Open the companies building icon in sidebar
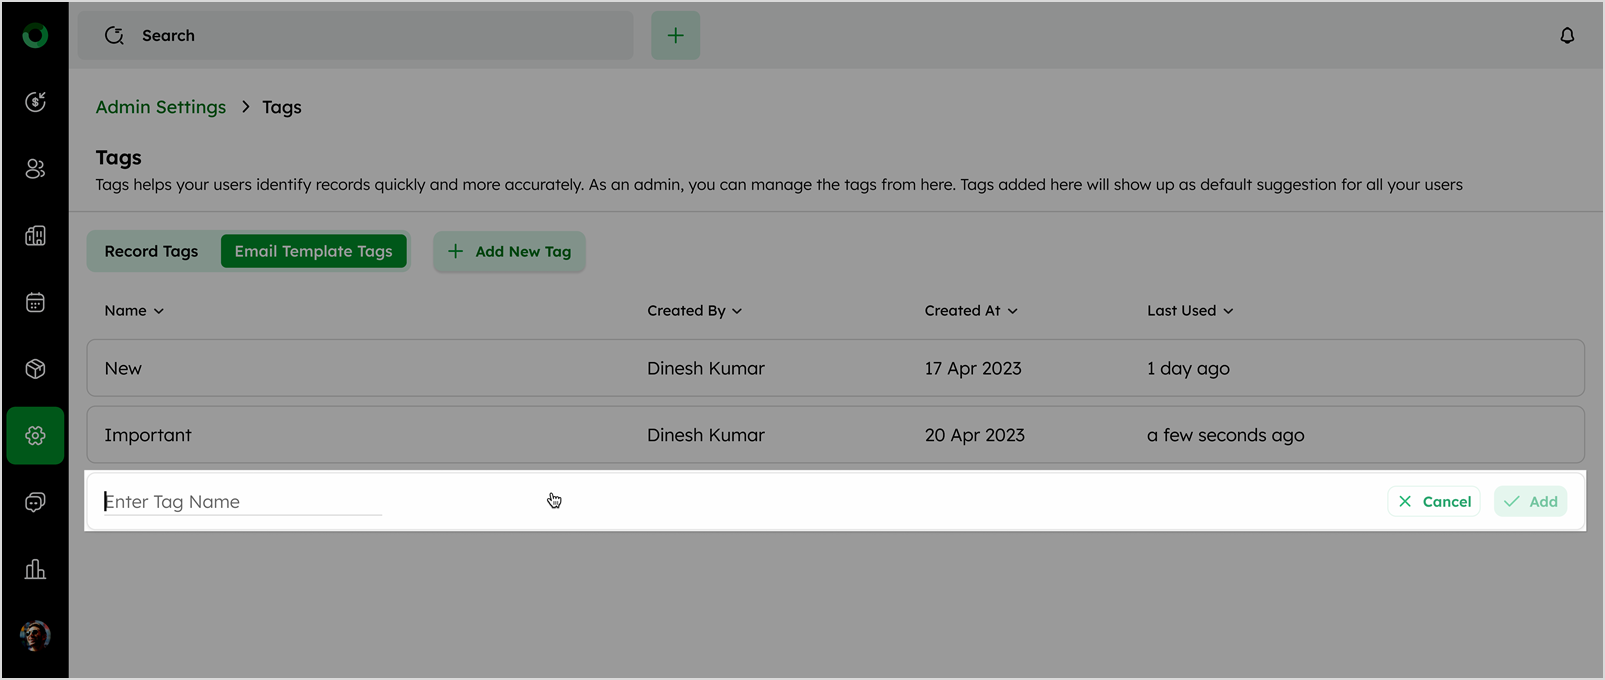This screenshot has width=1605, height=680. (35, 236)
